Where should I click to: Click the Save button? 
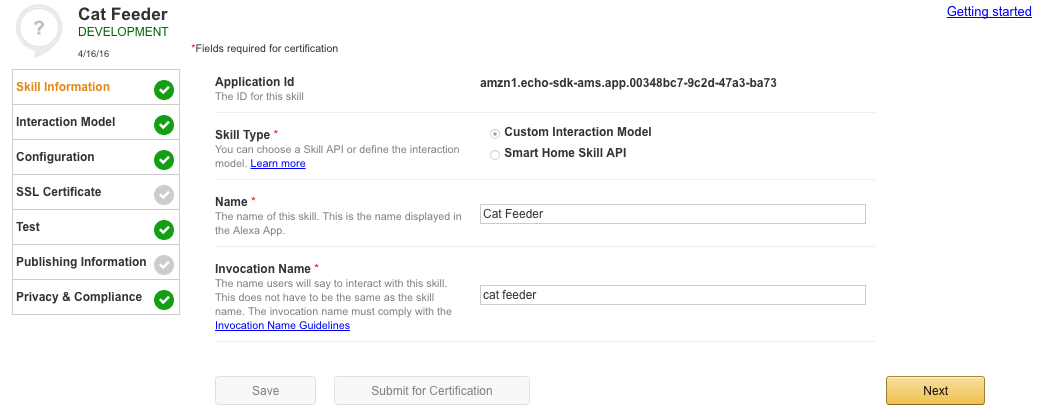tap(265, 391)
